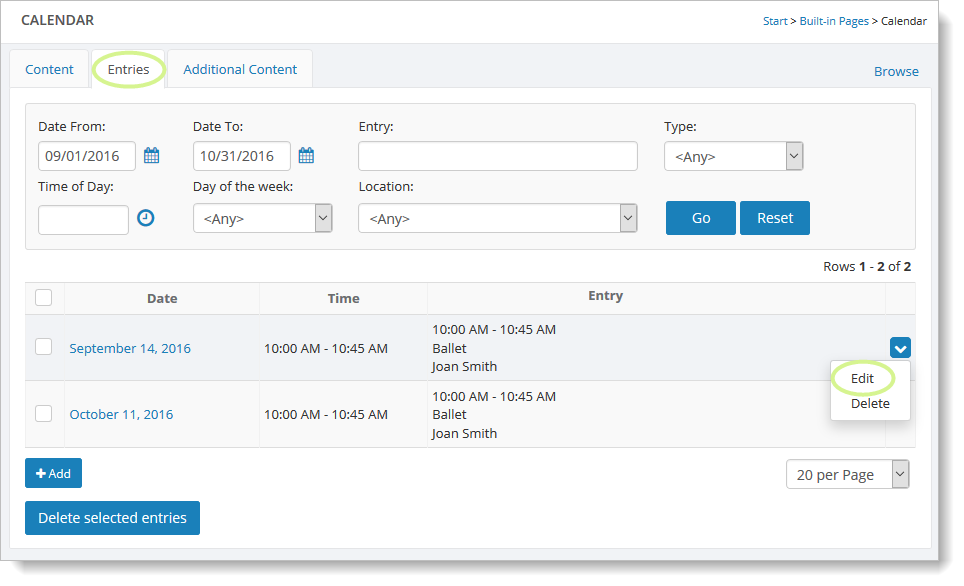
Task: Open the Browse link
Action: [896, 71]
